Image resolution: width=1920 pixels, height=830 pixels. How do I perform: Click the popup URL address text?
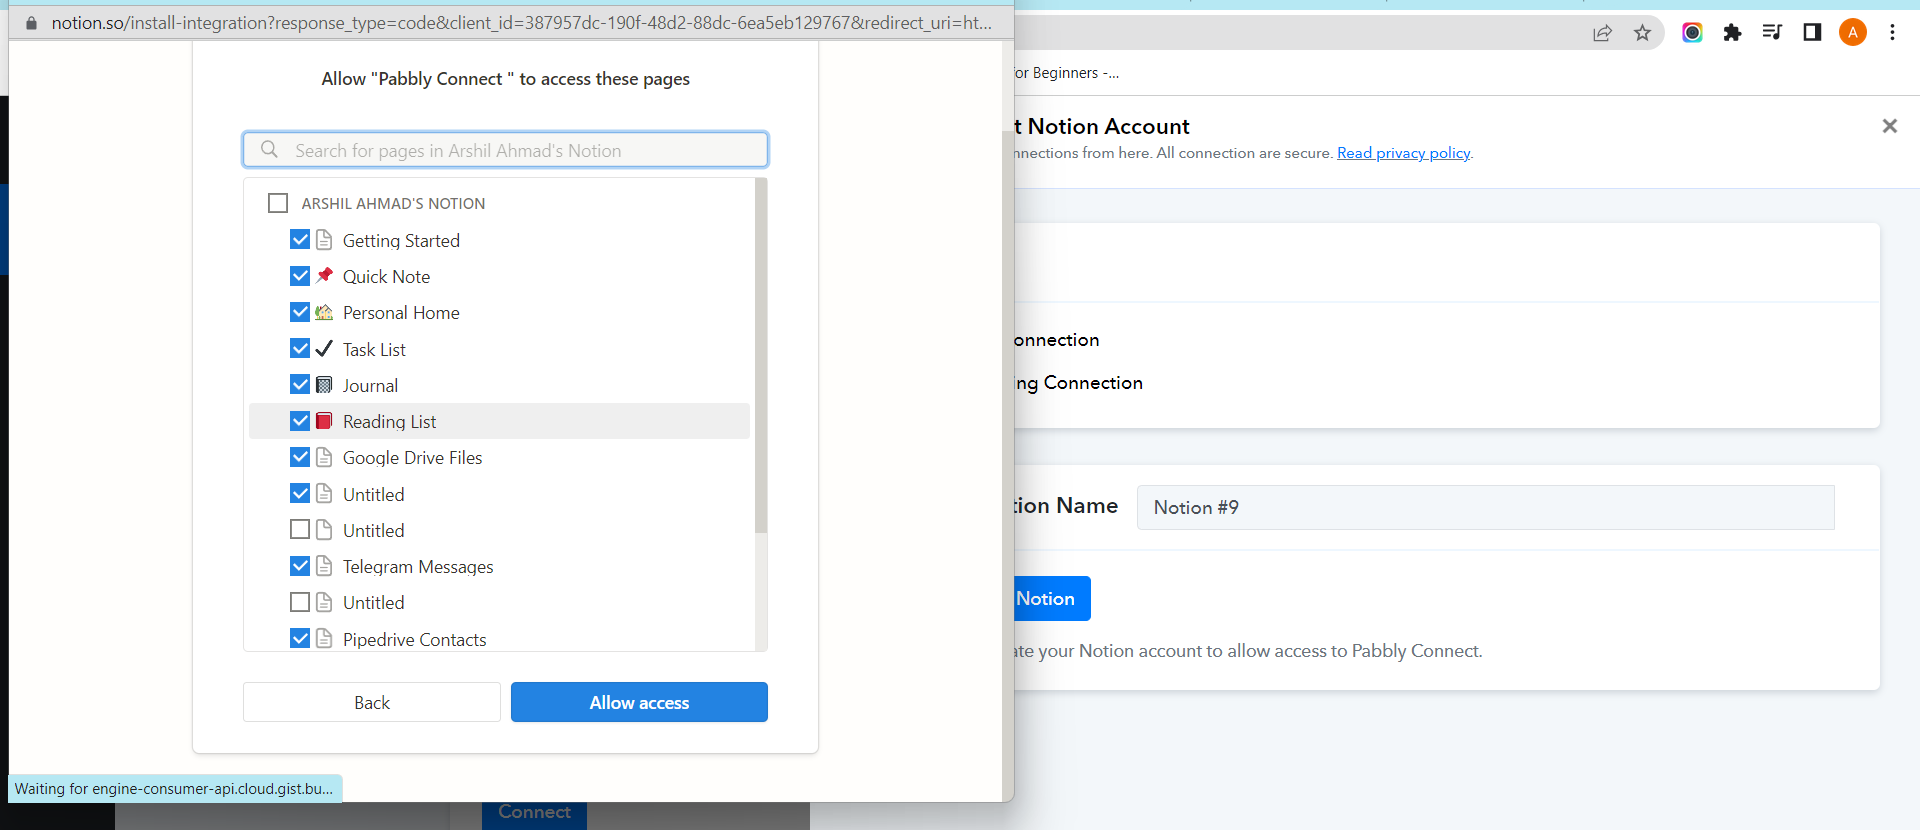[521, 23]
